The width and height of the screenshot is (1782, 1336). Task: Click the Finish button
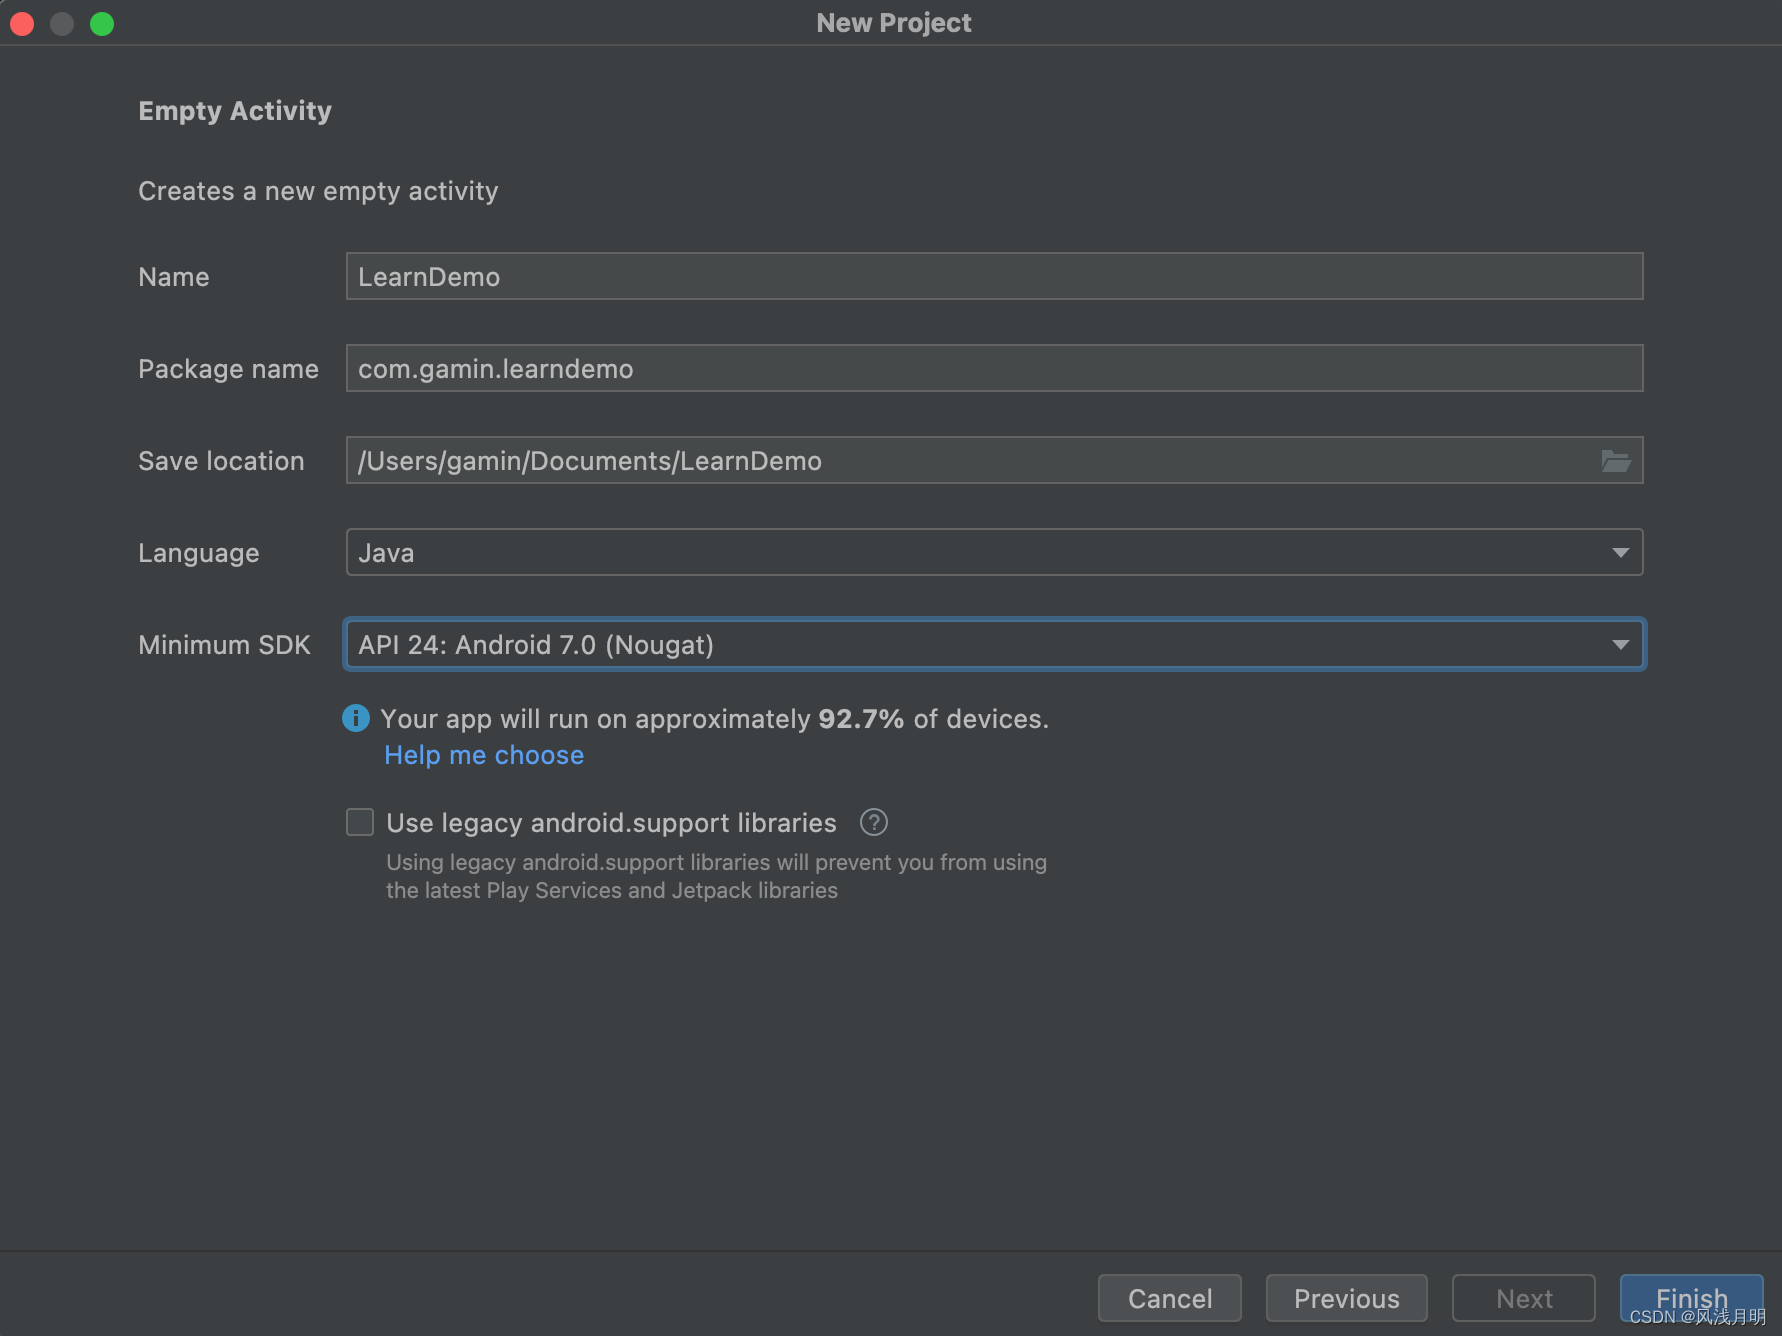1692,1298
